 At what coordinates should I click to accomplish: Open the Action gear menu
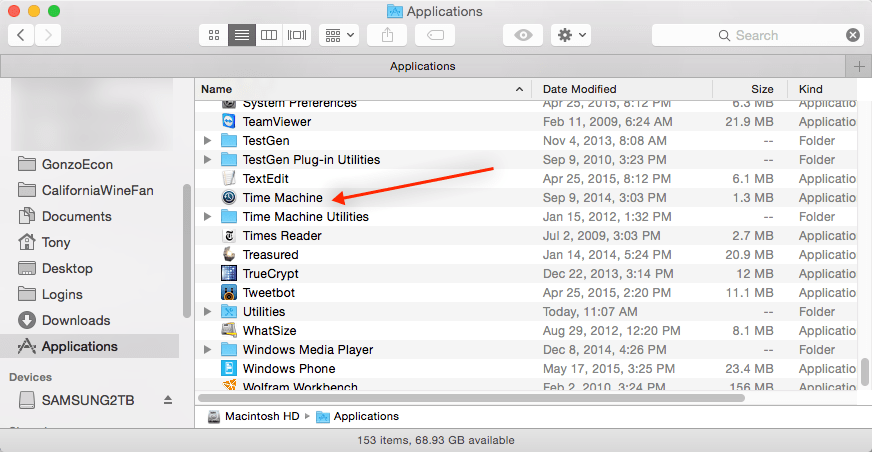point(571,35)
